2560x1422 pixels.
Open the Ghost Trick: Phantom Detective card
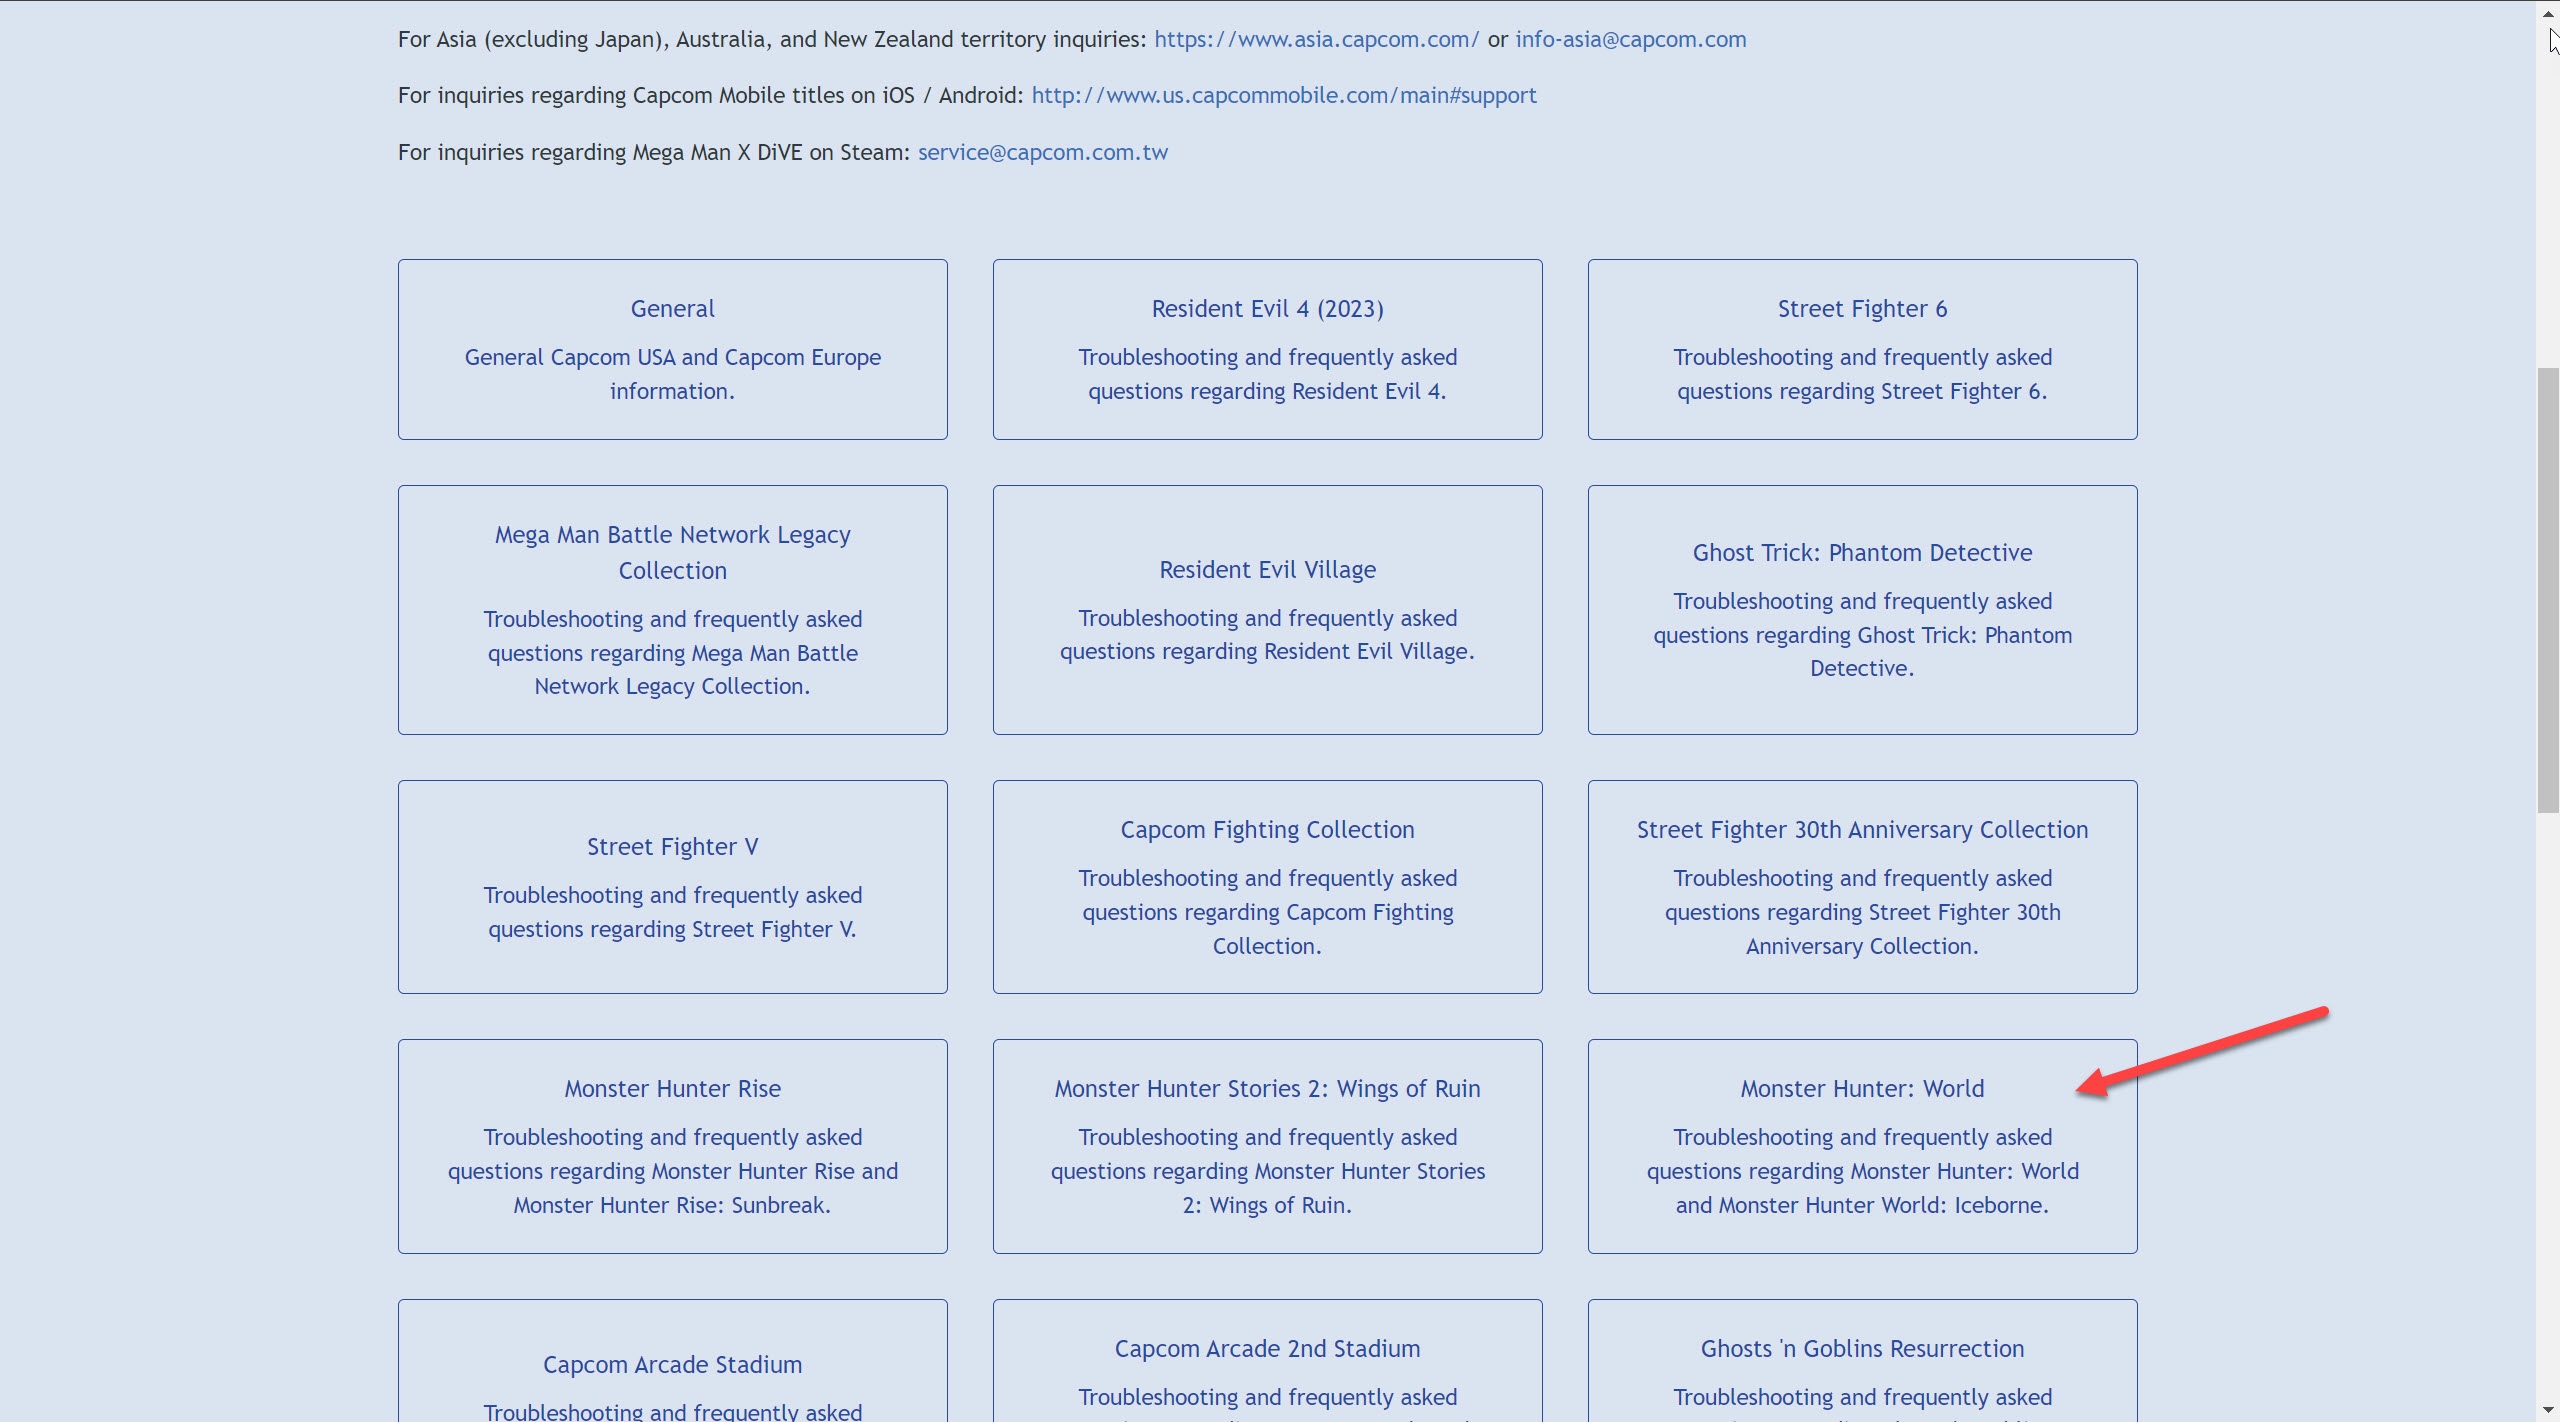pyautogui.click(x=1862, y=609)
